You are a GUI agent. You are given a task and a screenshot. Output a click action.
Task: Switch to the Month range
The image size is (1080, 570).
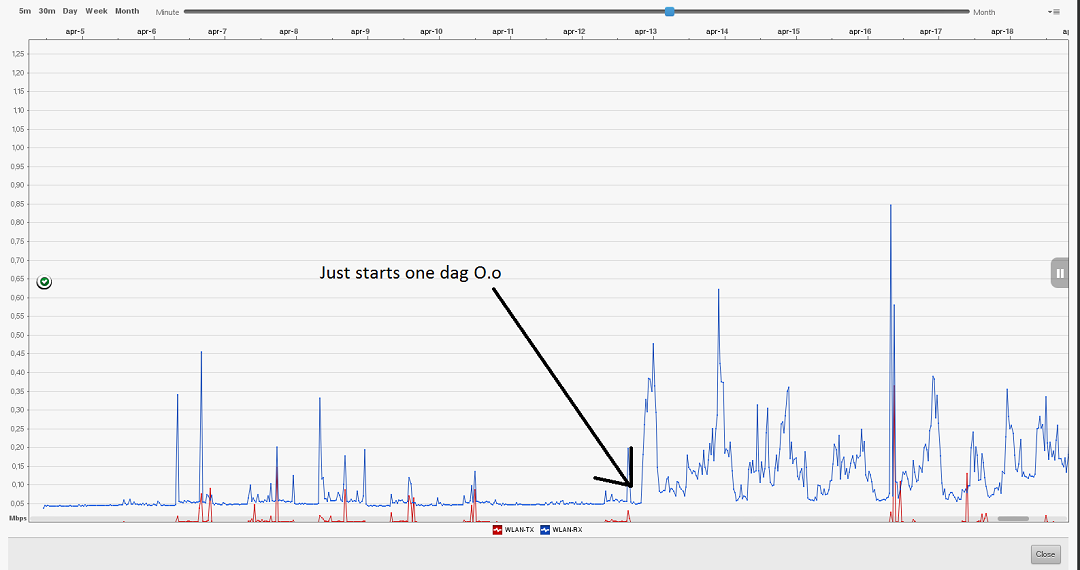(x=127, y=11)
